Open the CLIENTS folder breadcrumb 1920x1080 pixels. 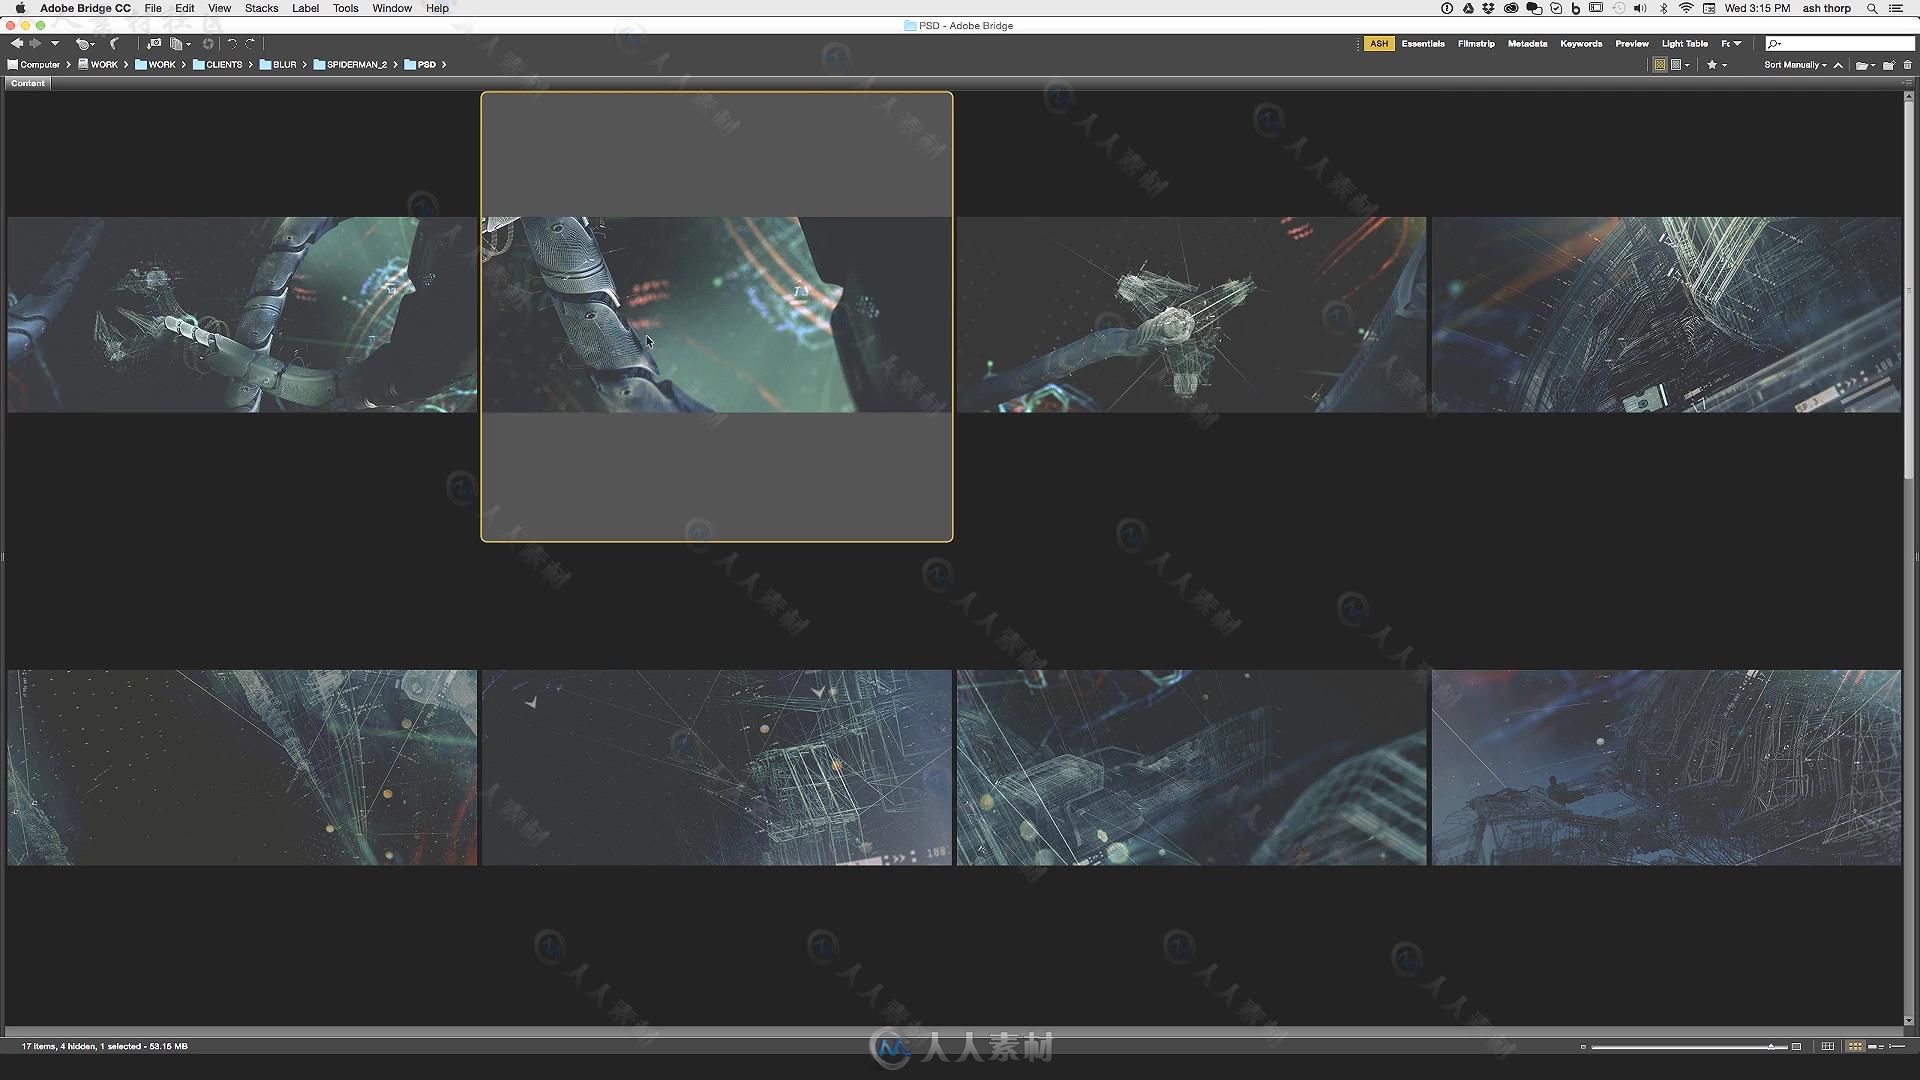[x=218, y=65]
